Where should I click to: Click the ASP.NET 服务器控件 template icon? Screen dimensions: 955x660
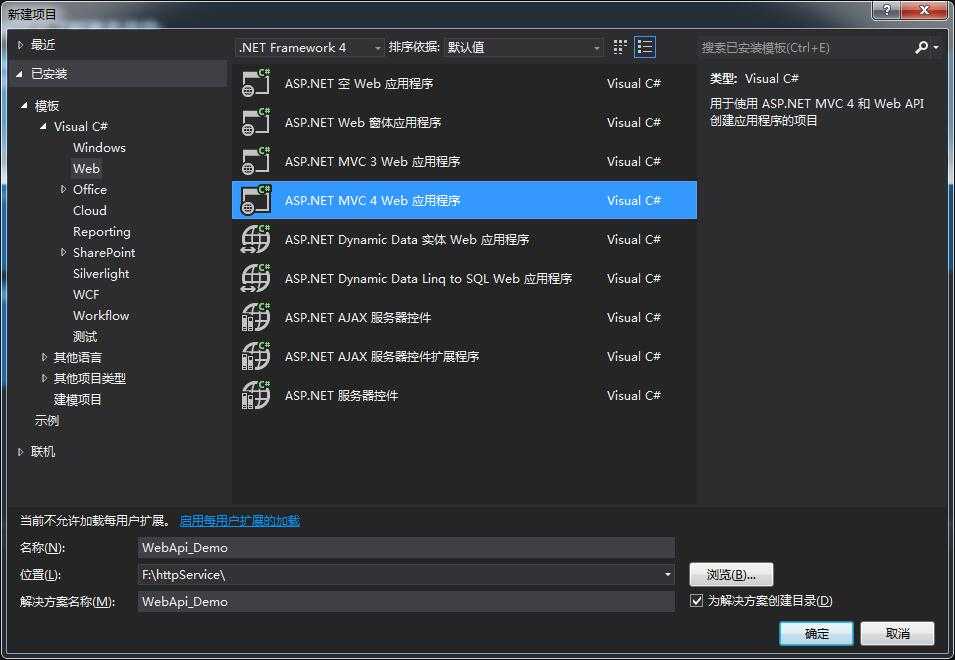[x=256, y=395]
